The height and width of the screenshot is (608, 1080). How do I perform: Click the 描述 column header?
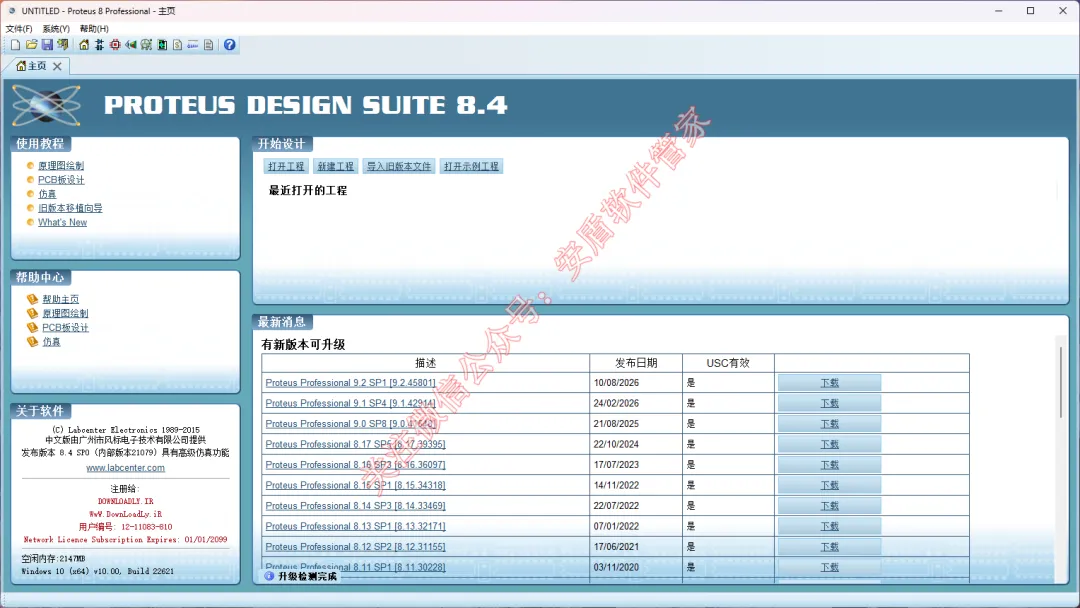(x=426, y=363)
